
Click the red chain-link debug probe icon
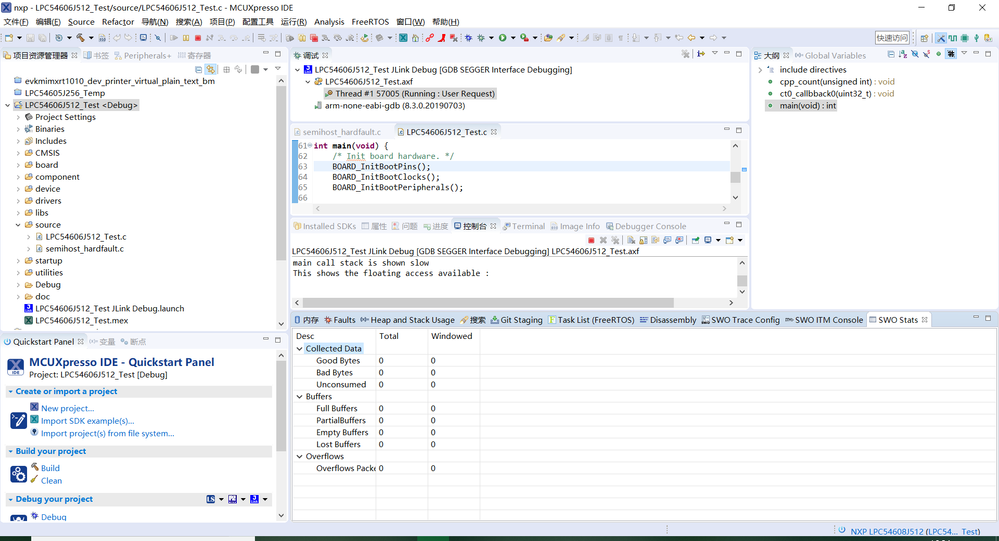pyautogui.click(x=429, y=38)
